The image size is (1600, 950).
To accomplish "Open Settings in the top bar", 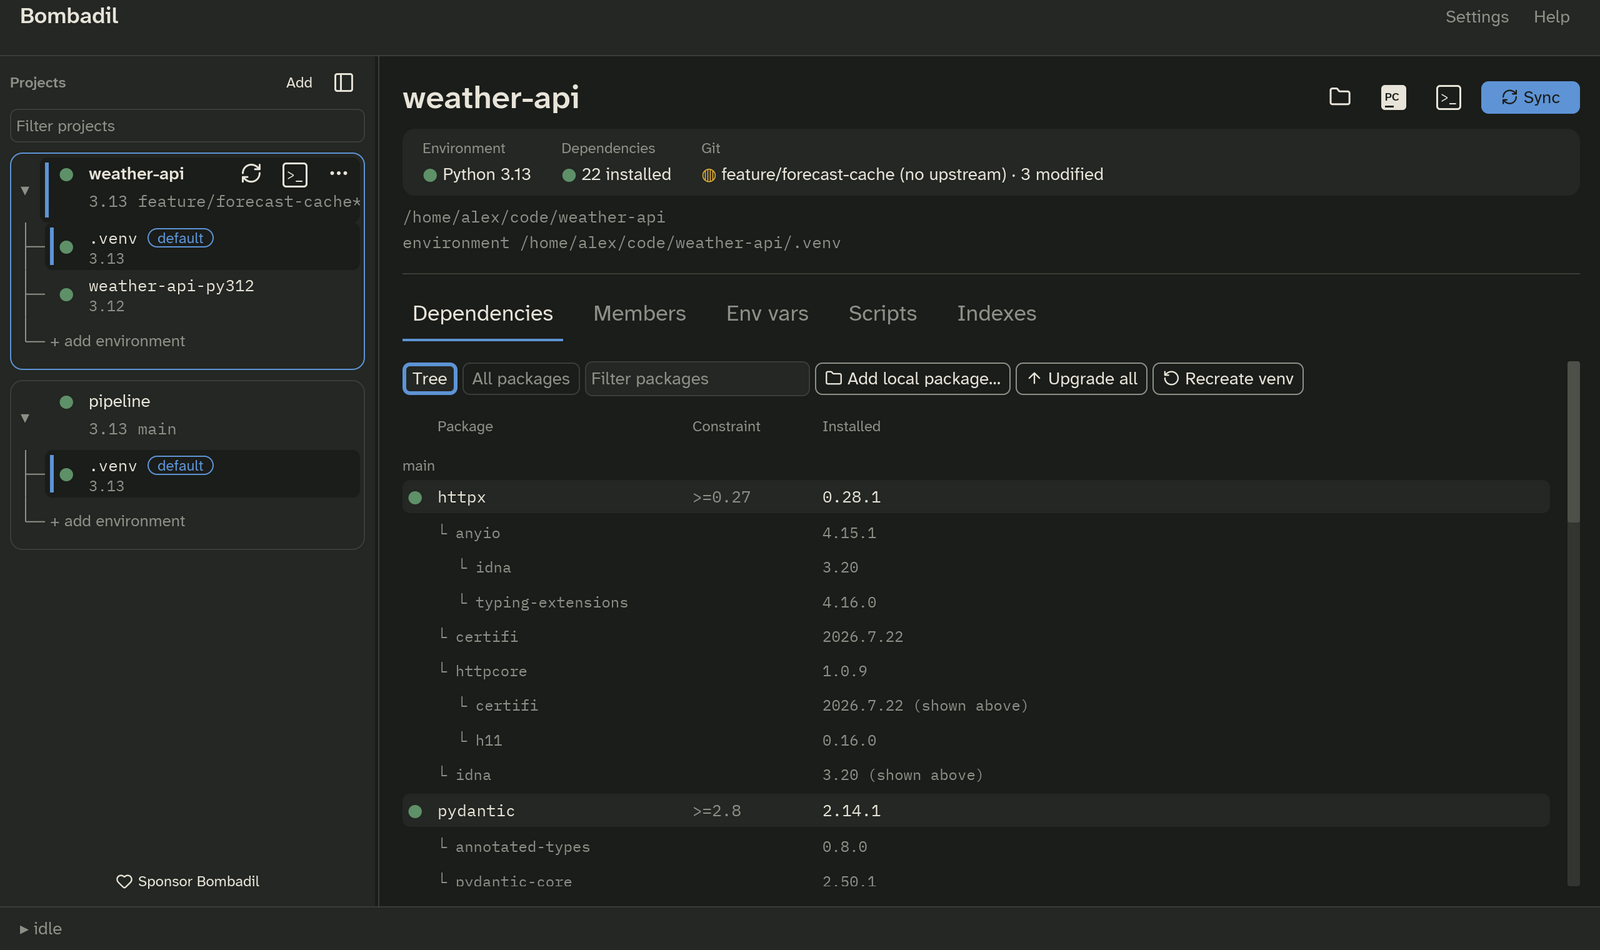I will [x=1477, y=17].
